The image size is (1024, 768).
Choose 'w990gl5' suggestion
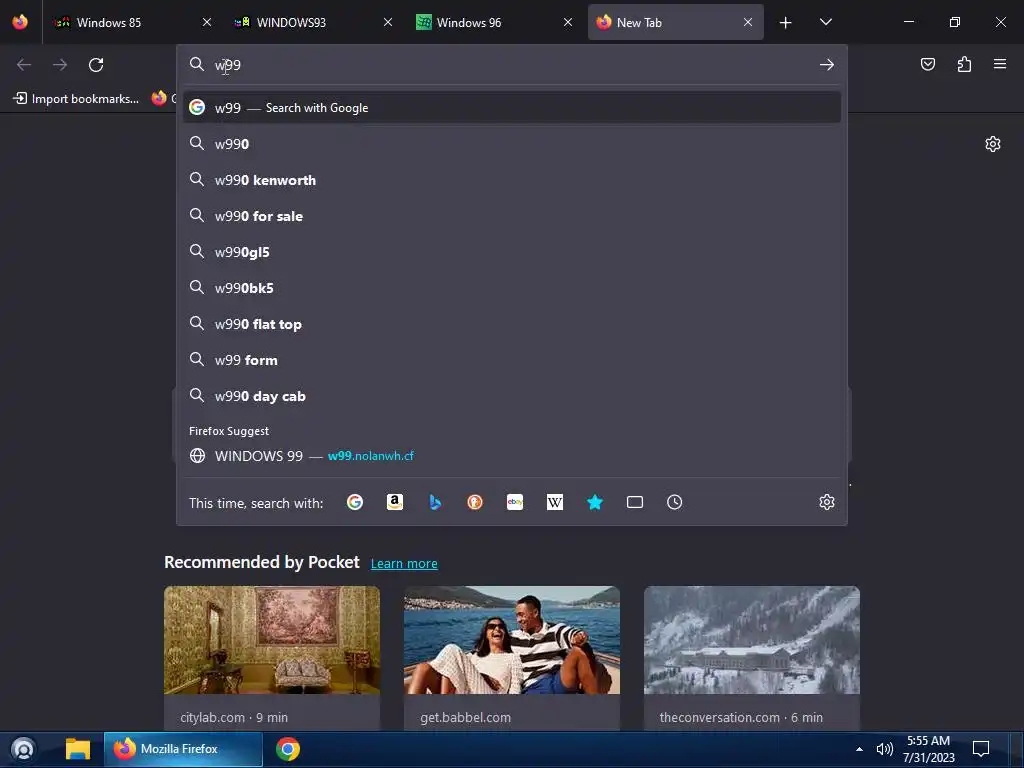[512, 251]
